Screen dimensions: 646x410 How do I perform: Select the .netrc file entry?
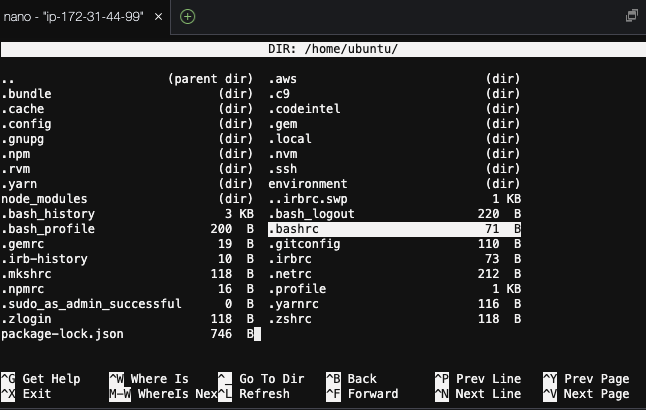point(394,274)
